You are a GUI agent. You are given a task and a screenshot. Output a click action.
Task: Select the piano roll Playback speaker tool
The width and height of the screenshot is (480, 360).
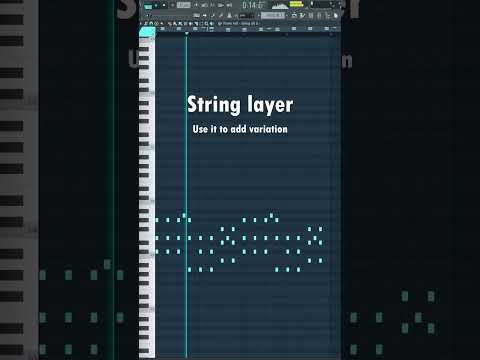(x=212, y=24)
